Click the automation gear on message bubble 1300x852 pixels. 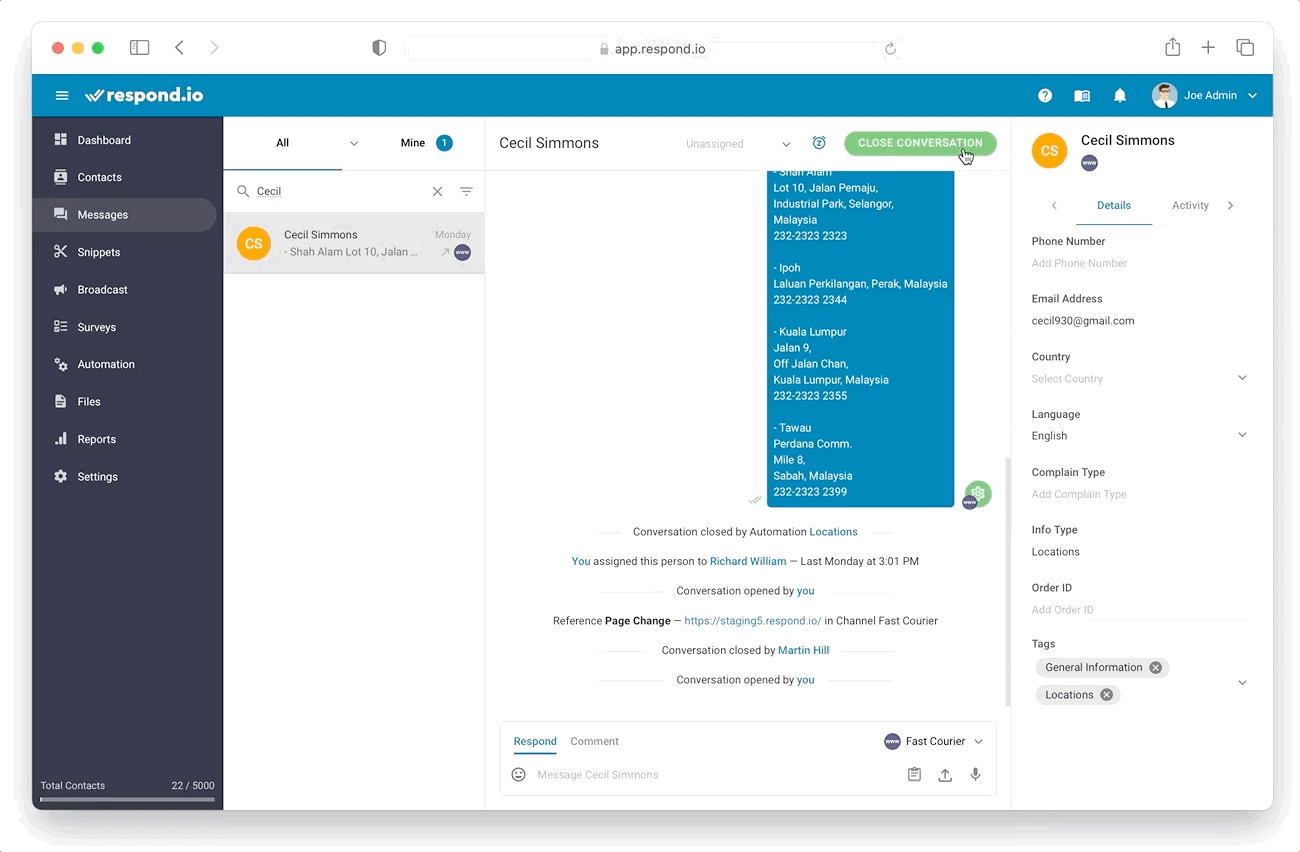pos(978,493)
